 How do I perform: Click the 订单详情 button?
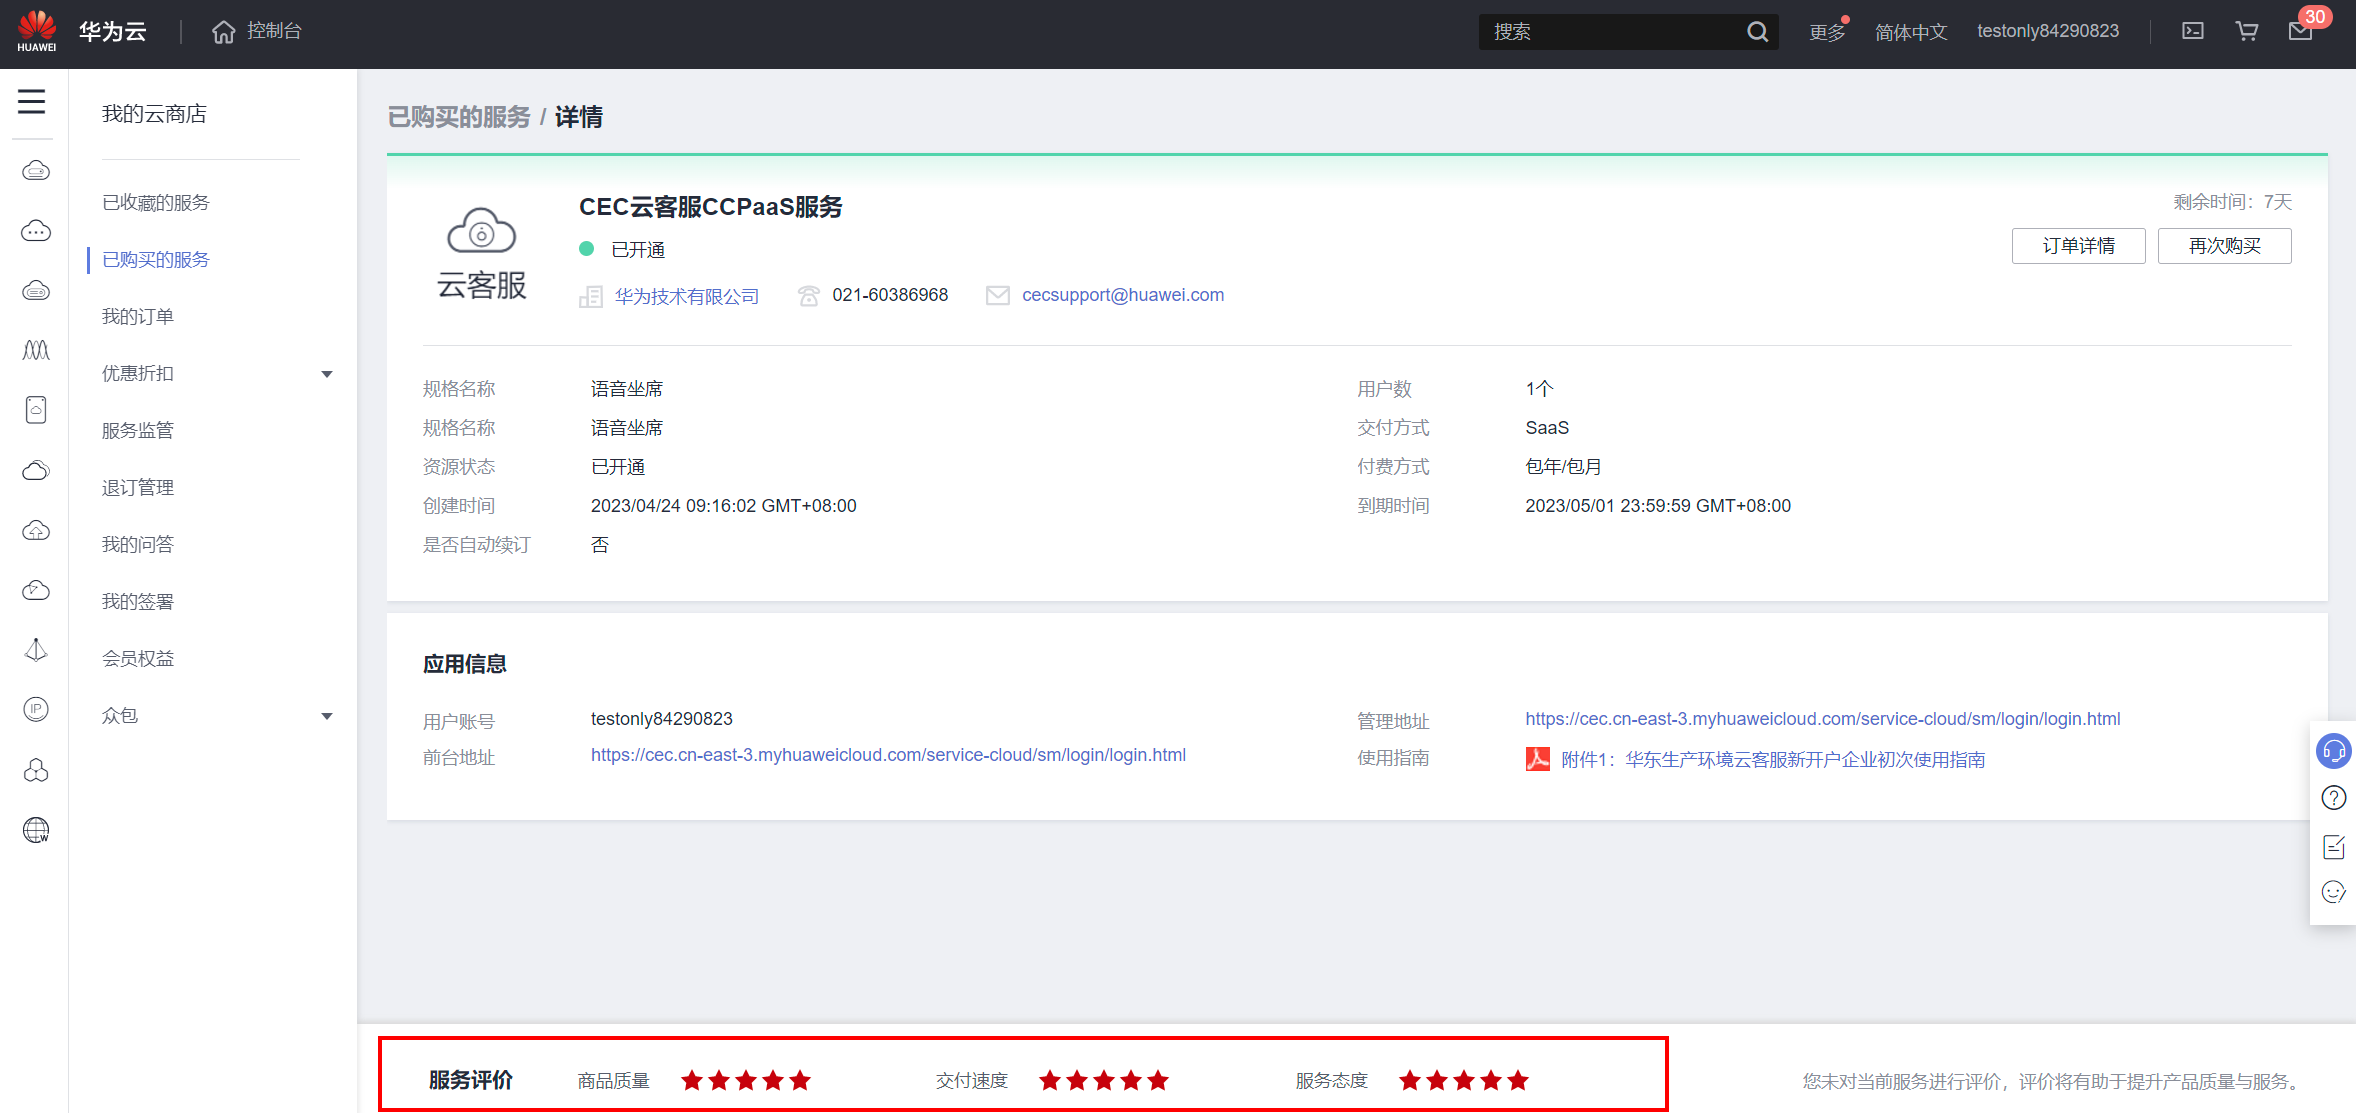[x=2079, y=246]
